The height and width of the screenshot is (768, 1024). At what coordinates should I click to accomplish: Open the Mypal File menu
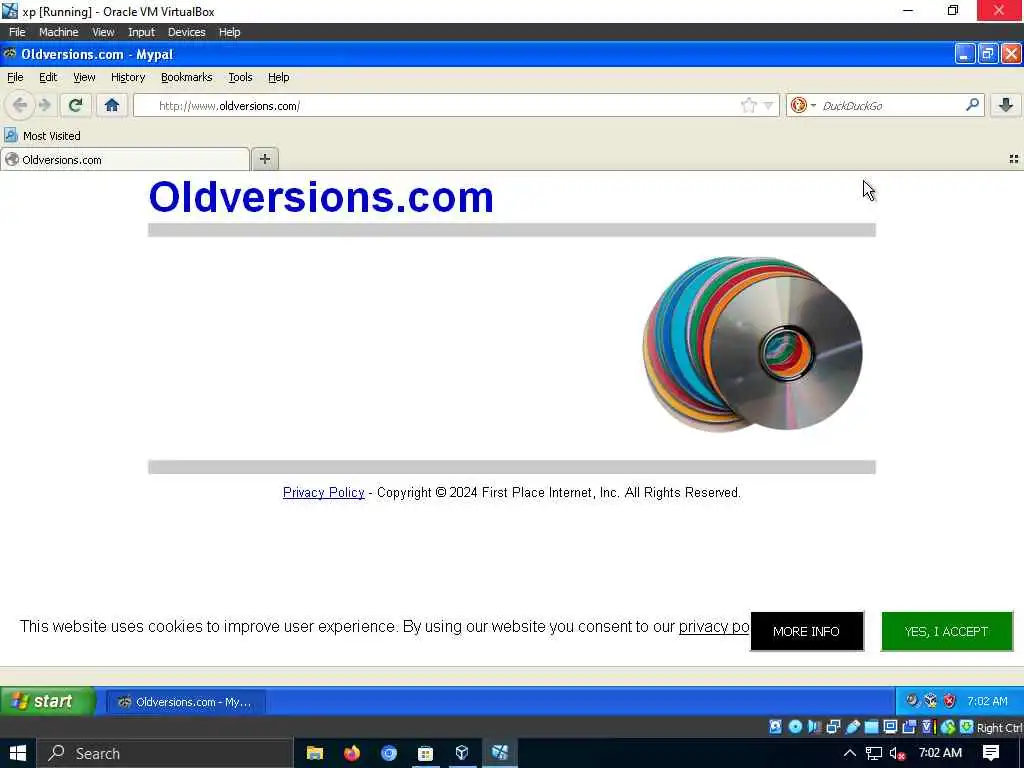(x=15, y=77)
